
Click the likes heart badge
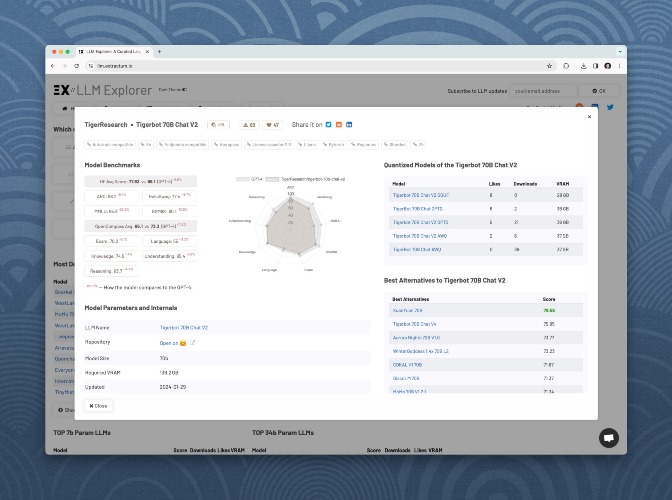click(x=272, y=125)
